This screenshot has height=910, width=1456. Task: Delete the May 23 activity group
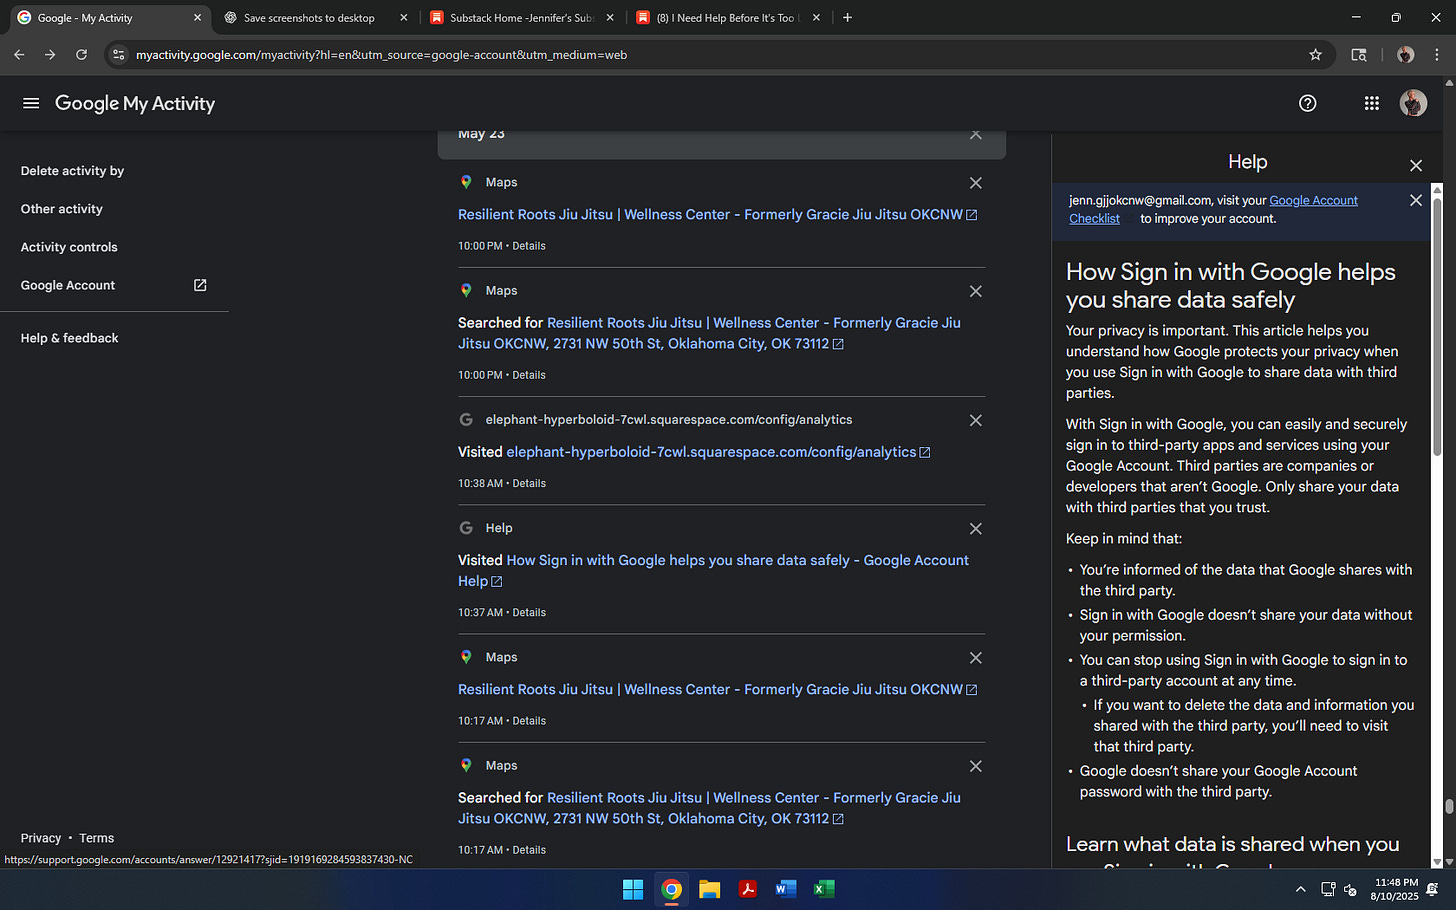pos(975,134)
